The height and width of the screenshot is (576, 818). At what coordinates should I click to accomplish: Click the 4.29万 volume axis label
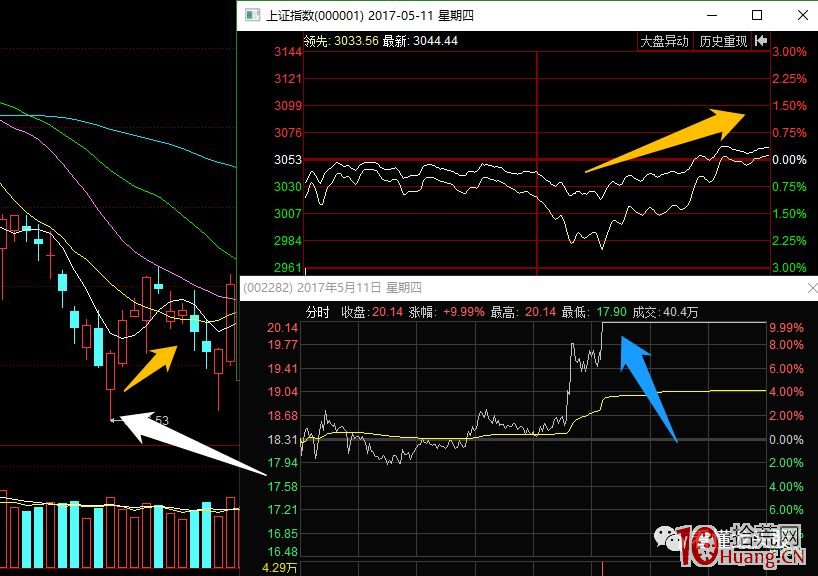coord(280,568)
